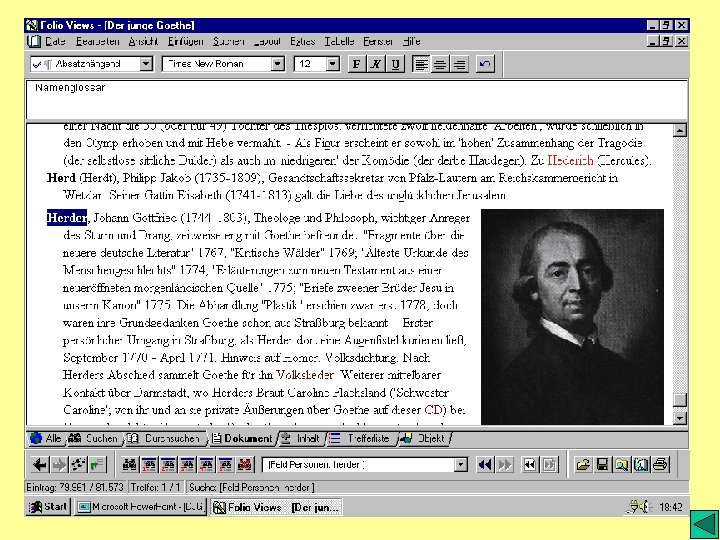Screen dimensions: 720x540
Task: Open the plain binoculars search icon
Action: [x=129, y=465]
